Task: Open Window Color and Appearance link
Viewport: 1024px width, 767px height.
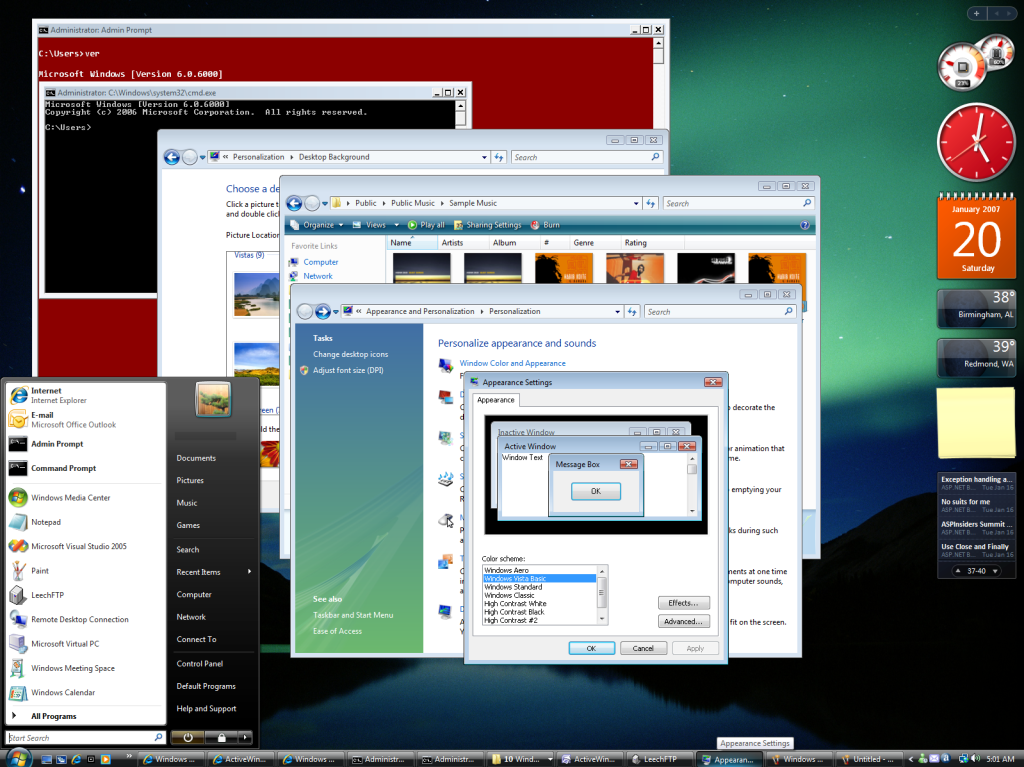Action: coord(512,363)
